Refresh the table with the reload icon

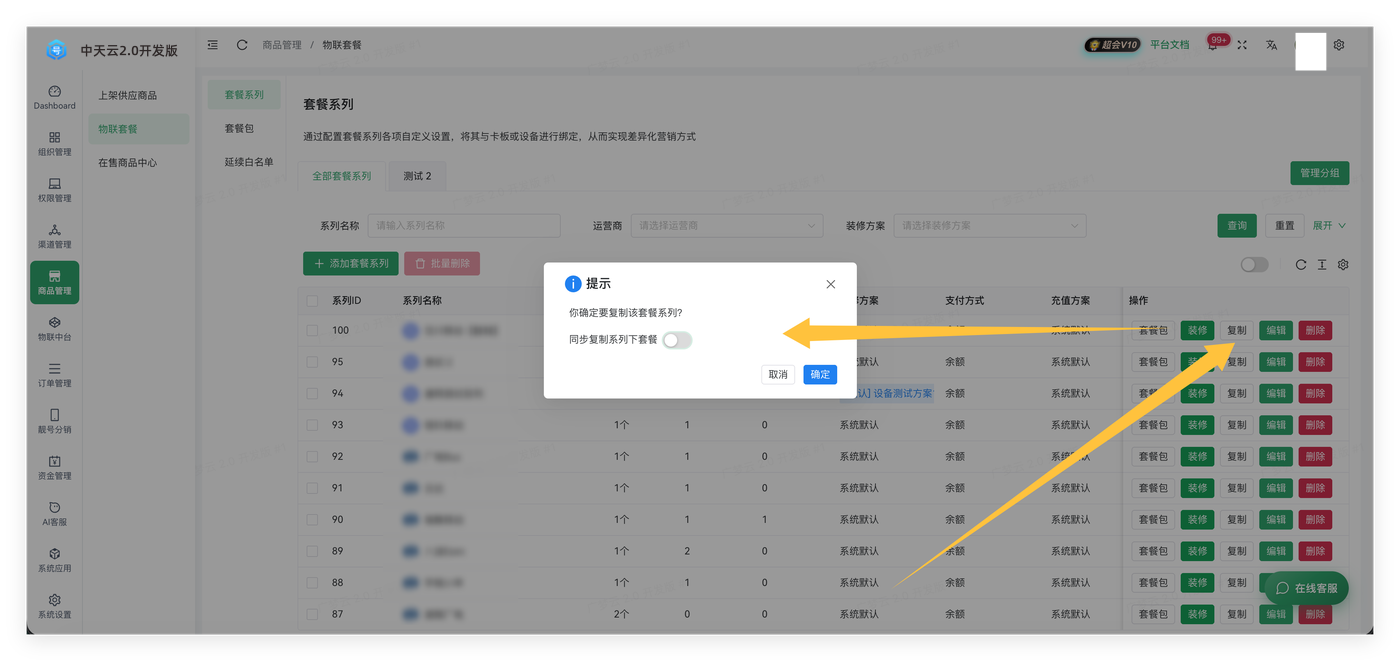[1300, 265]
